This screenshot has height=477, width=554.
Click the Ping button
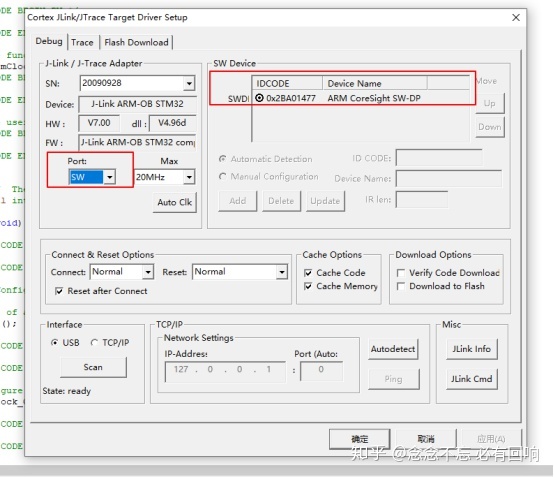pyautogui.click(x=394, y=379)
